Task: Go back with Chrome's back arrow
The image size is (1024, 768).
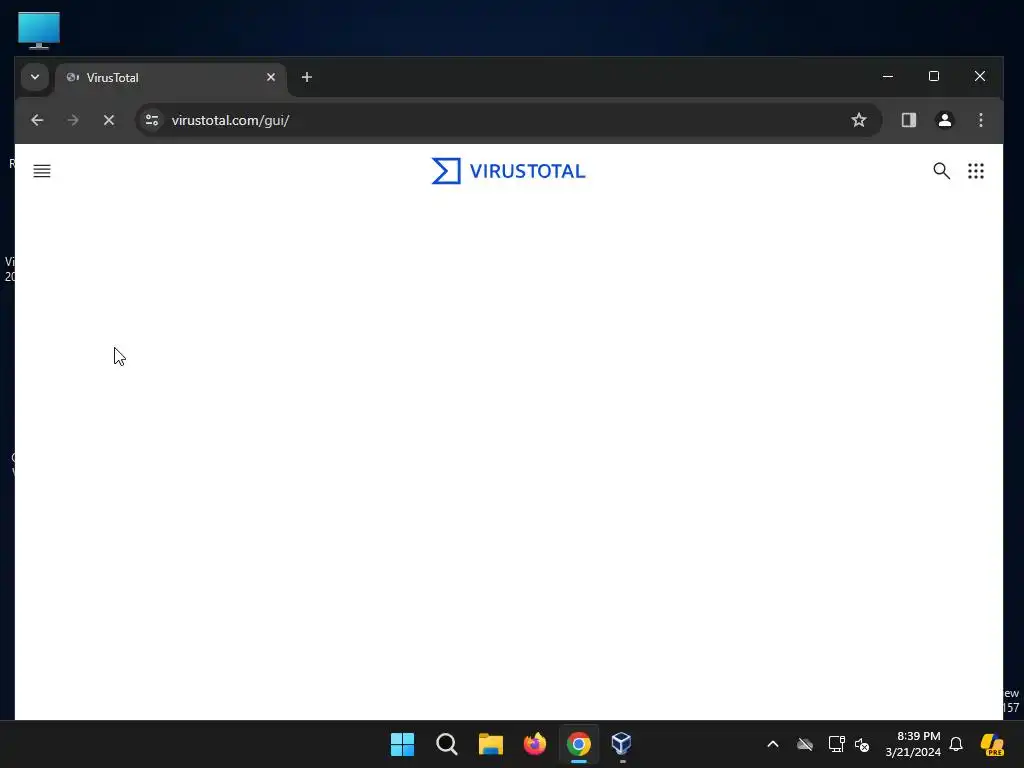Action: pos(37,120)
